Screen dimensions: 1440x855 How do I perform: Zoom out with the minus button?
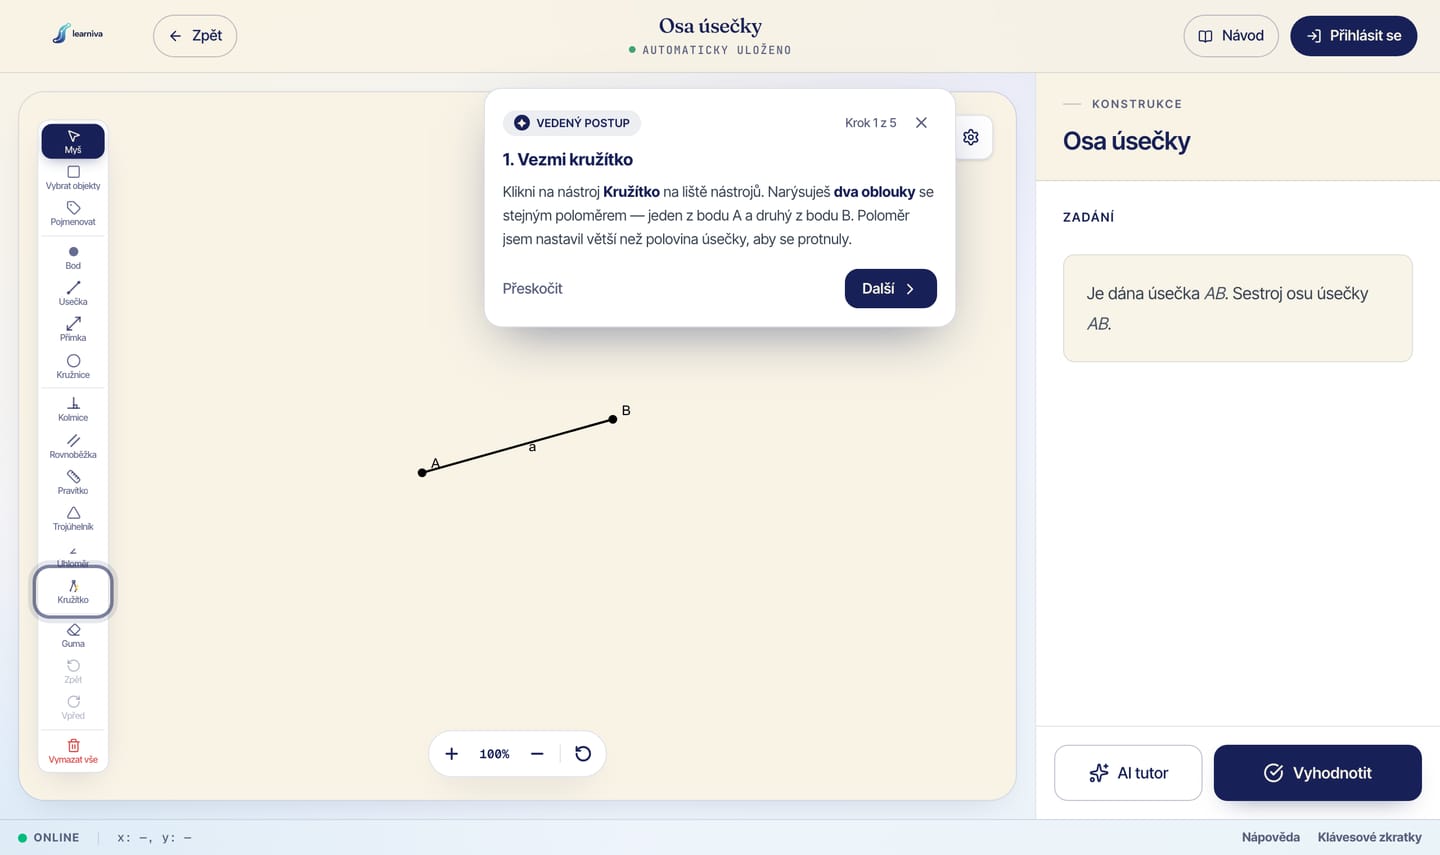click(537, 754)
